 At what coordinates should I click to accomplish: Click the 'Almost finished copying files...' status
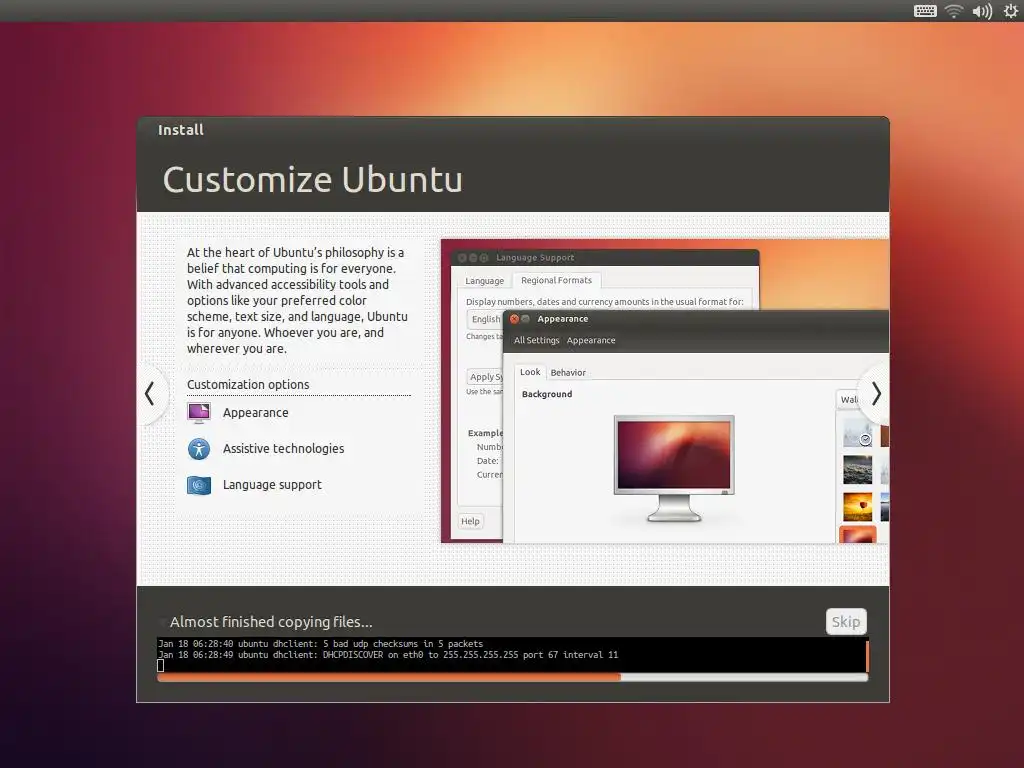point(271,622)
